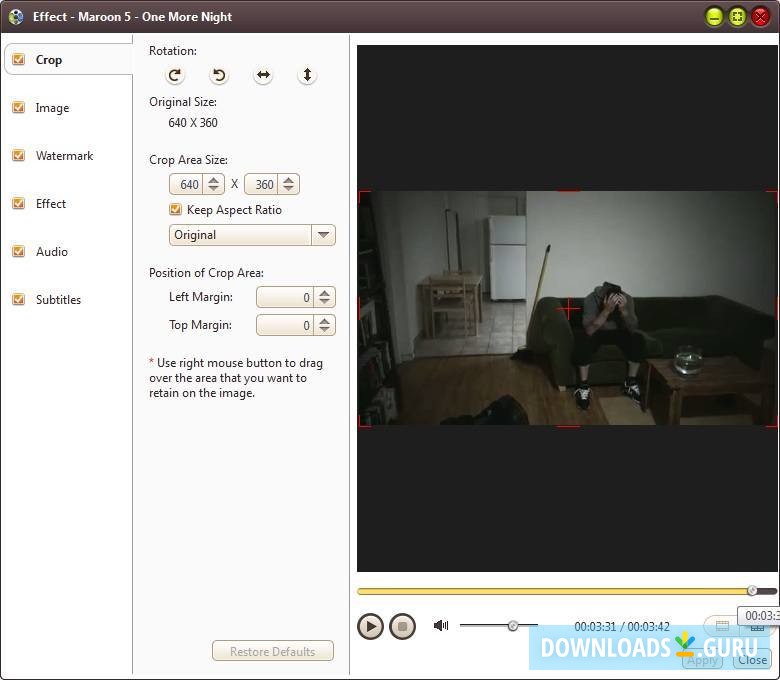Switch to the Watermark tab
The image size is (780, 680).
(x=64, y=156)
